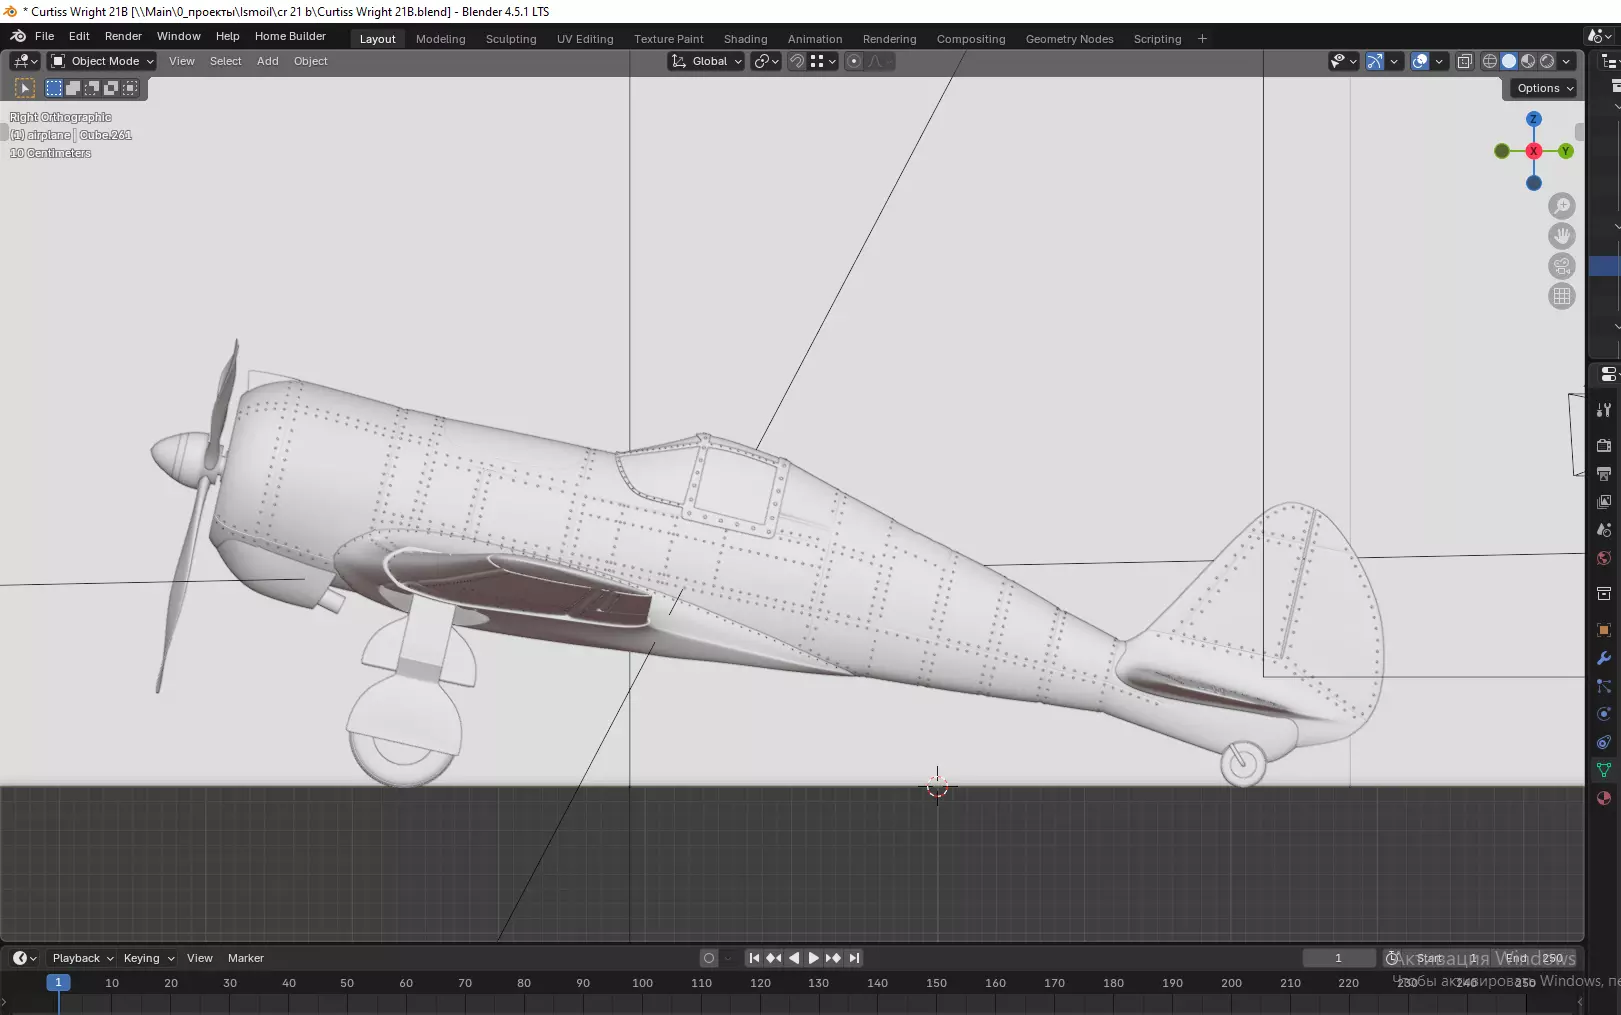
Task: Select the tweak select tool icon
Action: [x=25, y=88]
